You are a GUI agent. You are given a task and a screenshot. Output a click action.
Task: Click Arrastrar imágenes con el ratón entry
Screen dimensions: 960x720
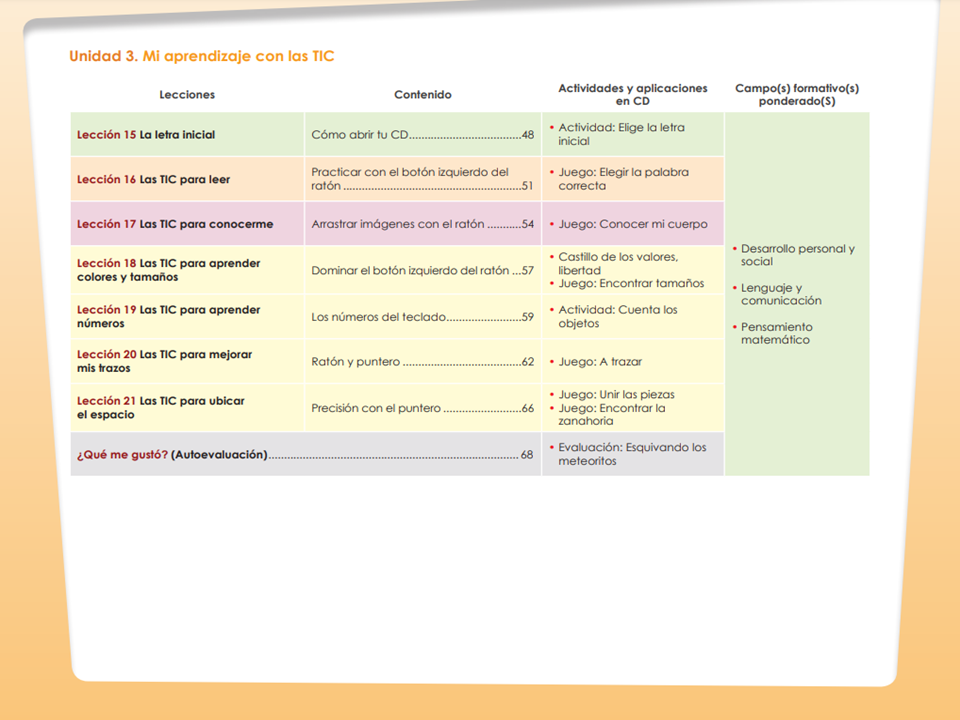[x=422, y=224]
